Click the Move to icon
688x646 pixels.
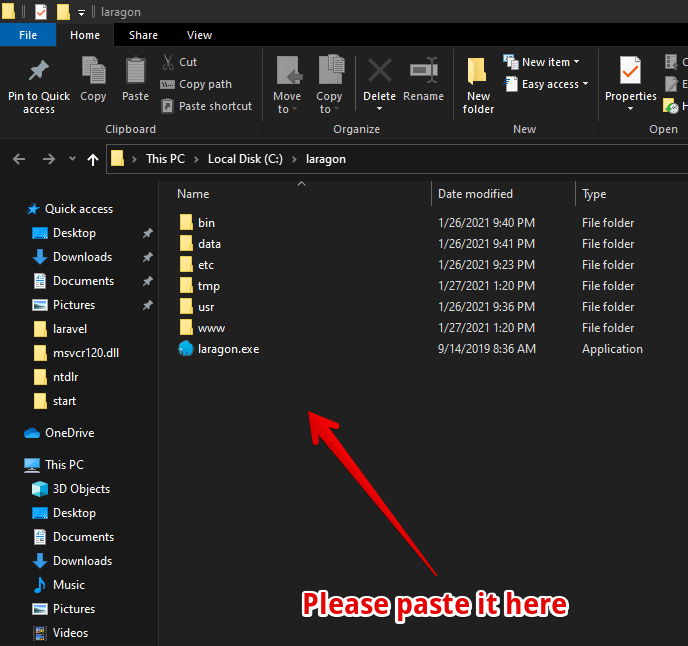289,70
